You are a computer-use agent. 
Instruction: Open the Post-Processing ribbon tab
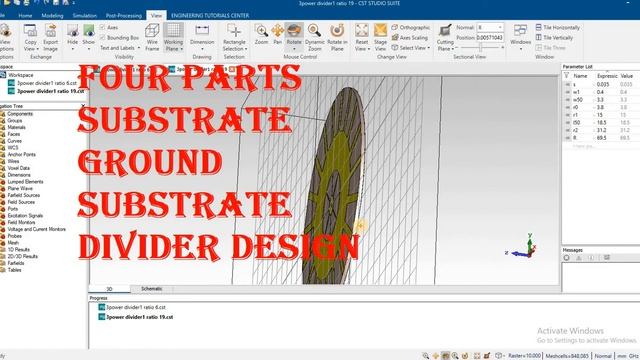click(124, 16)
